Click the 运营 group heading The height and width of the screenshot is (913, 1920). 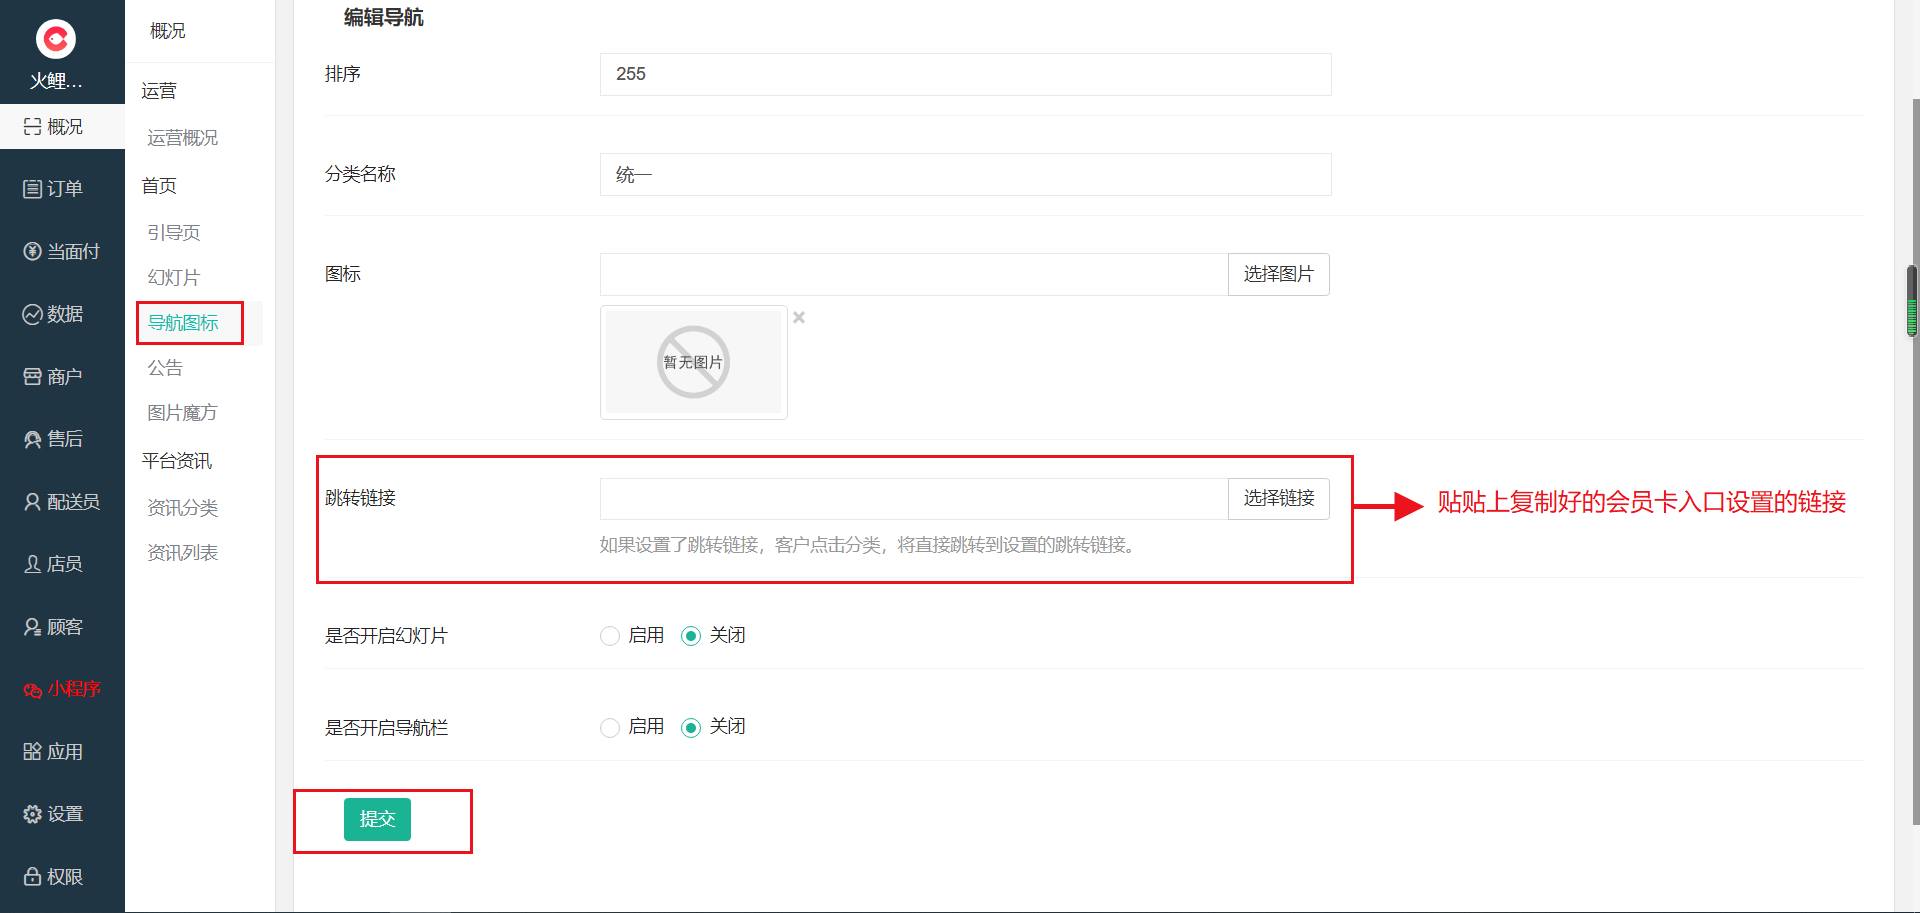[159, 91]
